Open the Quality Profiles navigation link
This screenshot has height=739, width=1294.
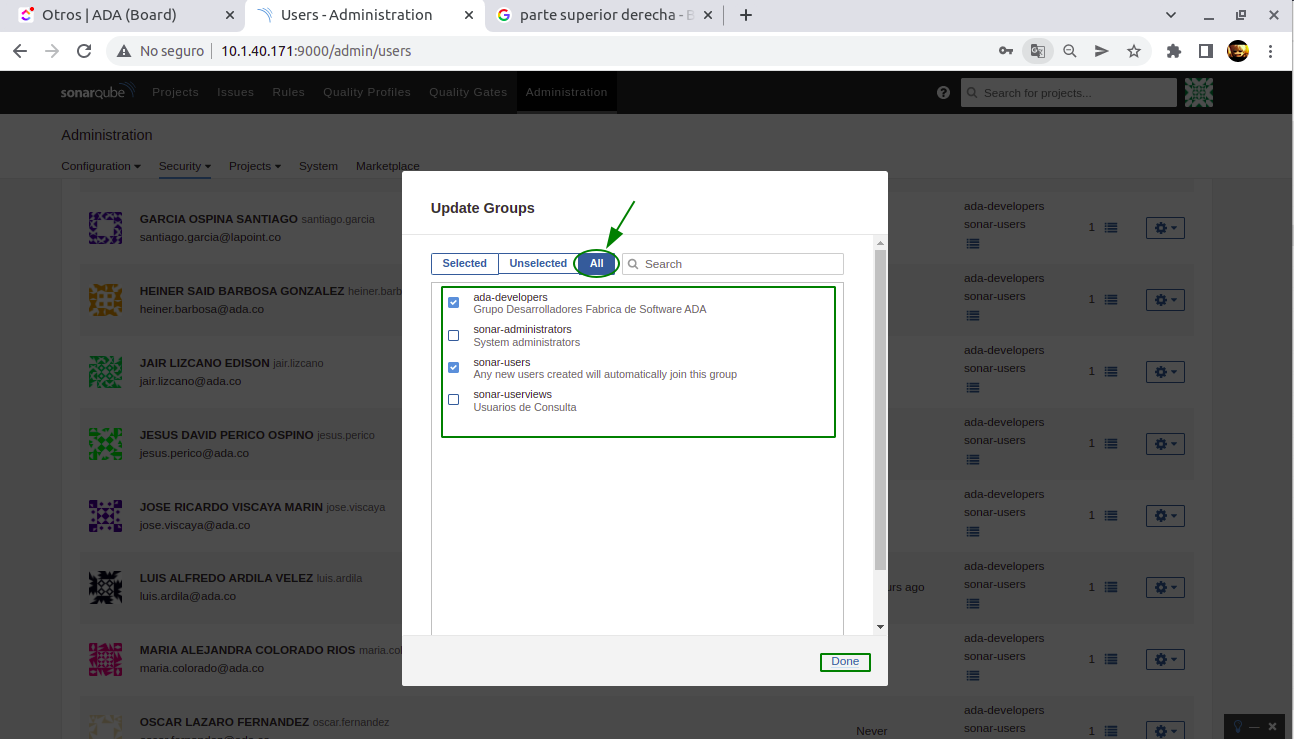click(x=366, y=92)
